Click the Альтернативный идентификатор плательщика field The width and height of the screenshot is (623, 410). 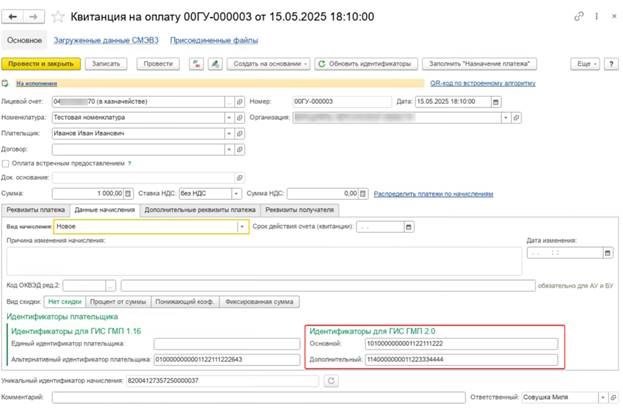click(x=227, y=360)
